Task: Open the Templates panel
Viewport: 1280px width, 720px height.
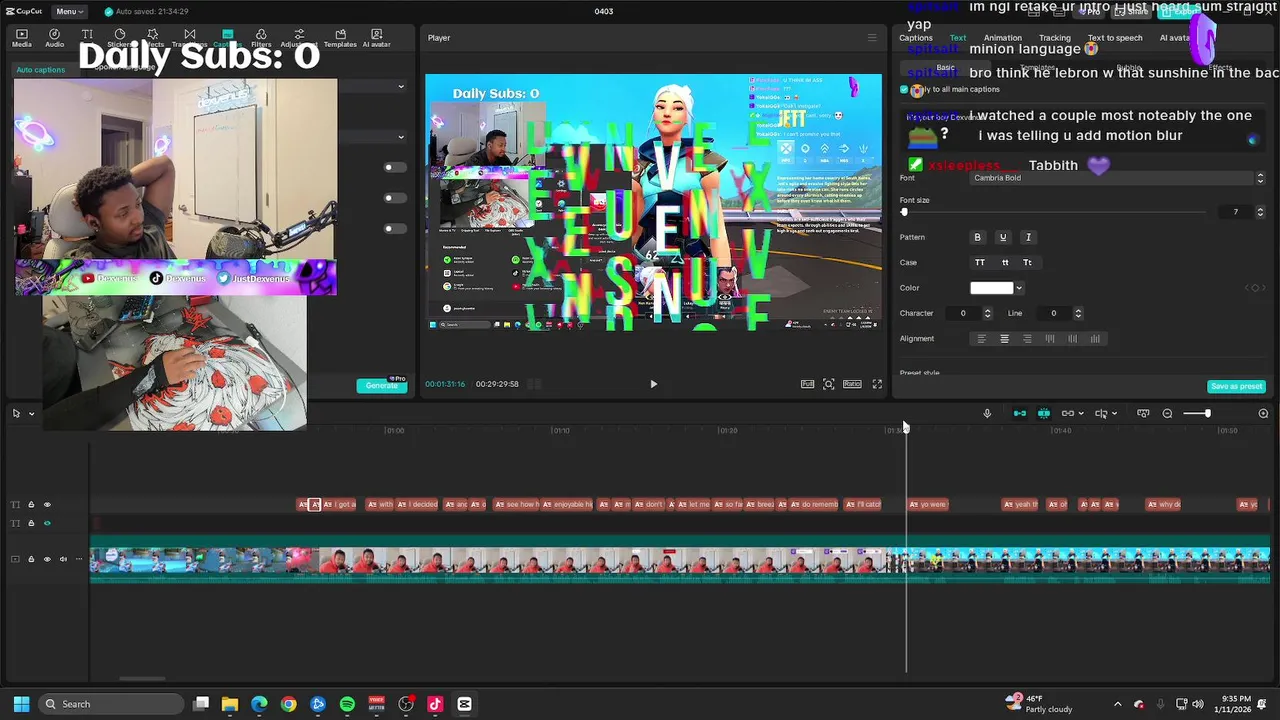Action: tap(340, 38)
